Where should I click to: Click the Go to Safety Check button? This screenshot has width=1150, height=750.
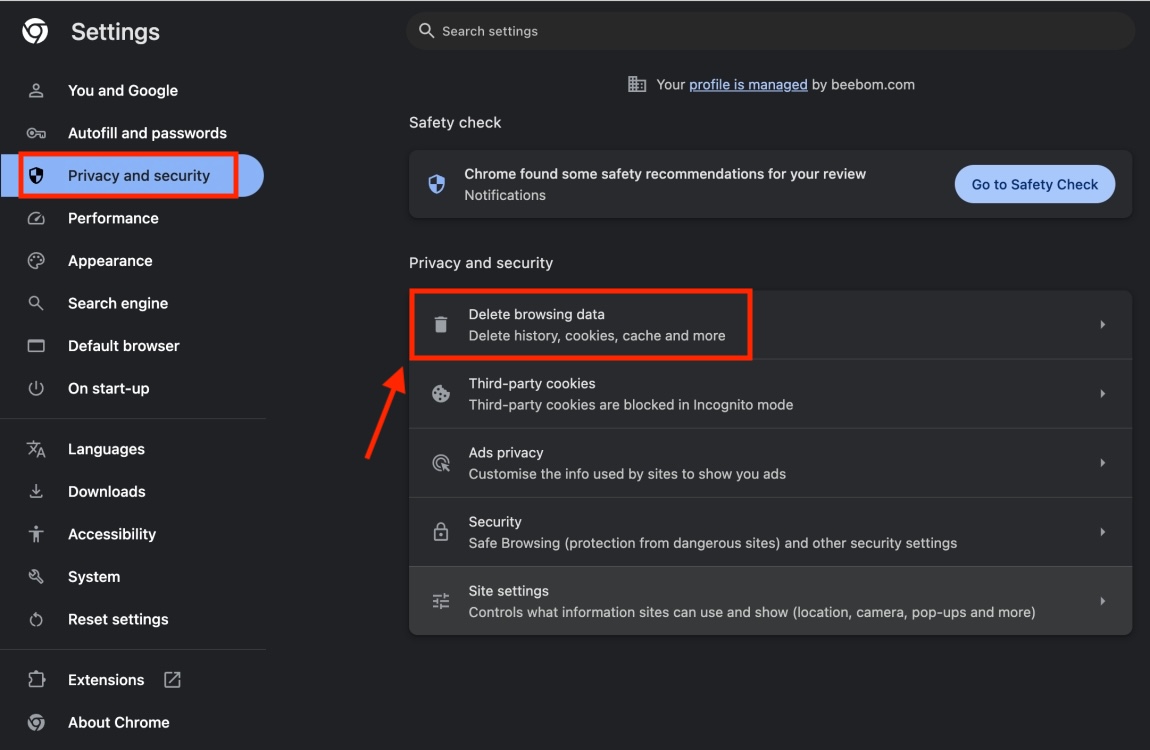pyautogui.click(x=1034, y=184)
